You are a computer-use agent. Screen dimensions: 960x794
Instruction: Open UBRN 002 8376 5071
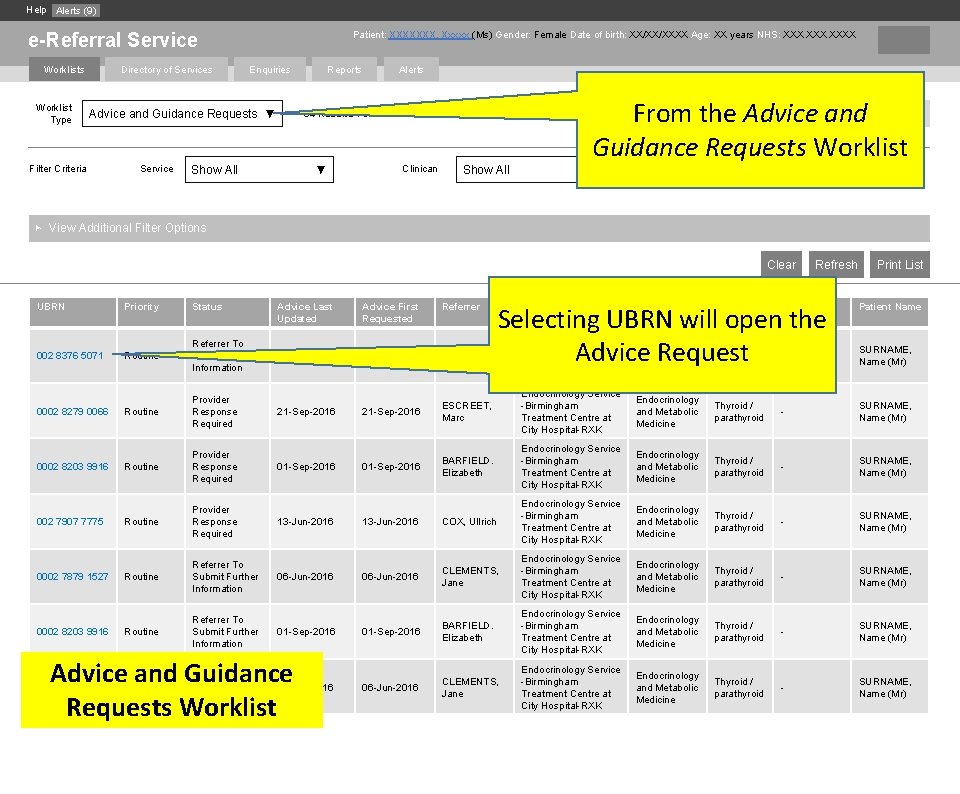coord(70,356)
